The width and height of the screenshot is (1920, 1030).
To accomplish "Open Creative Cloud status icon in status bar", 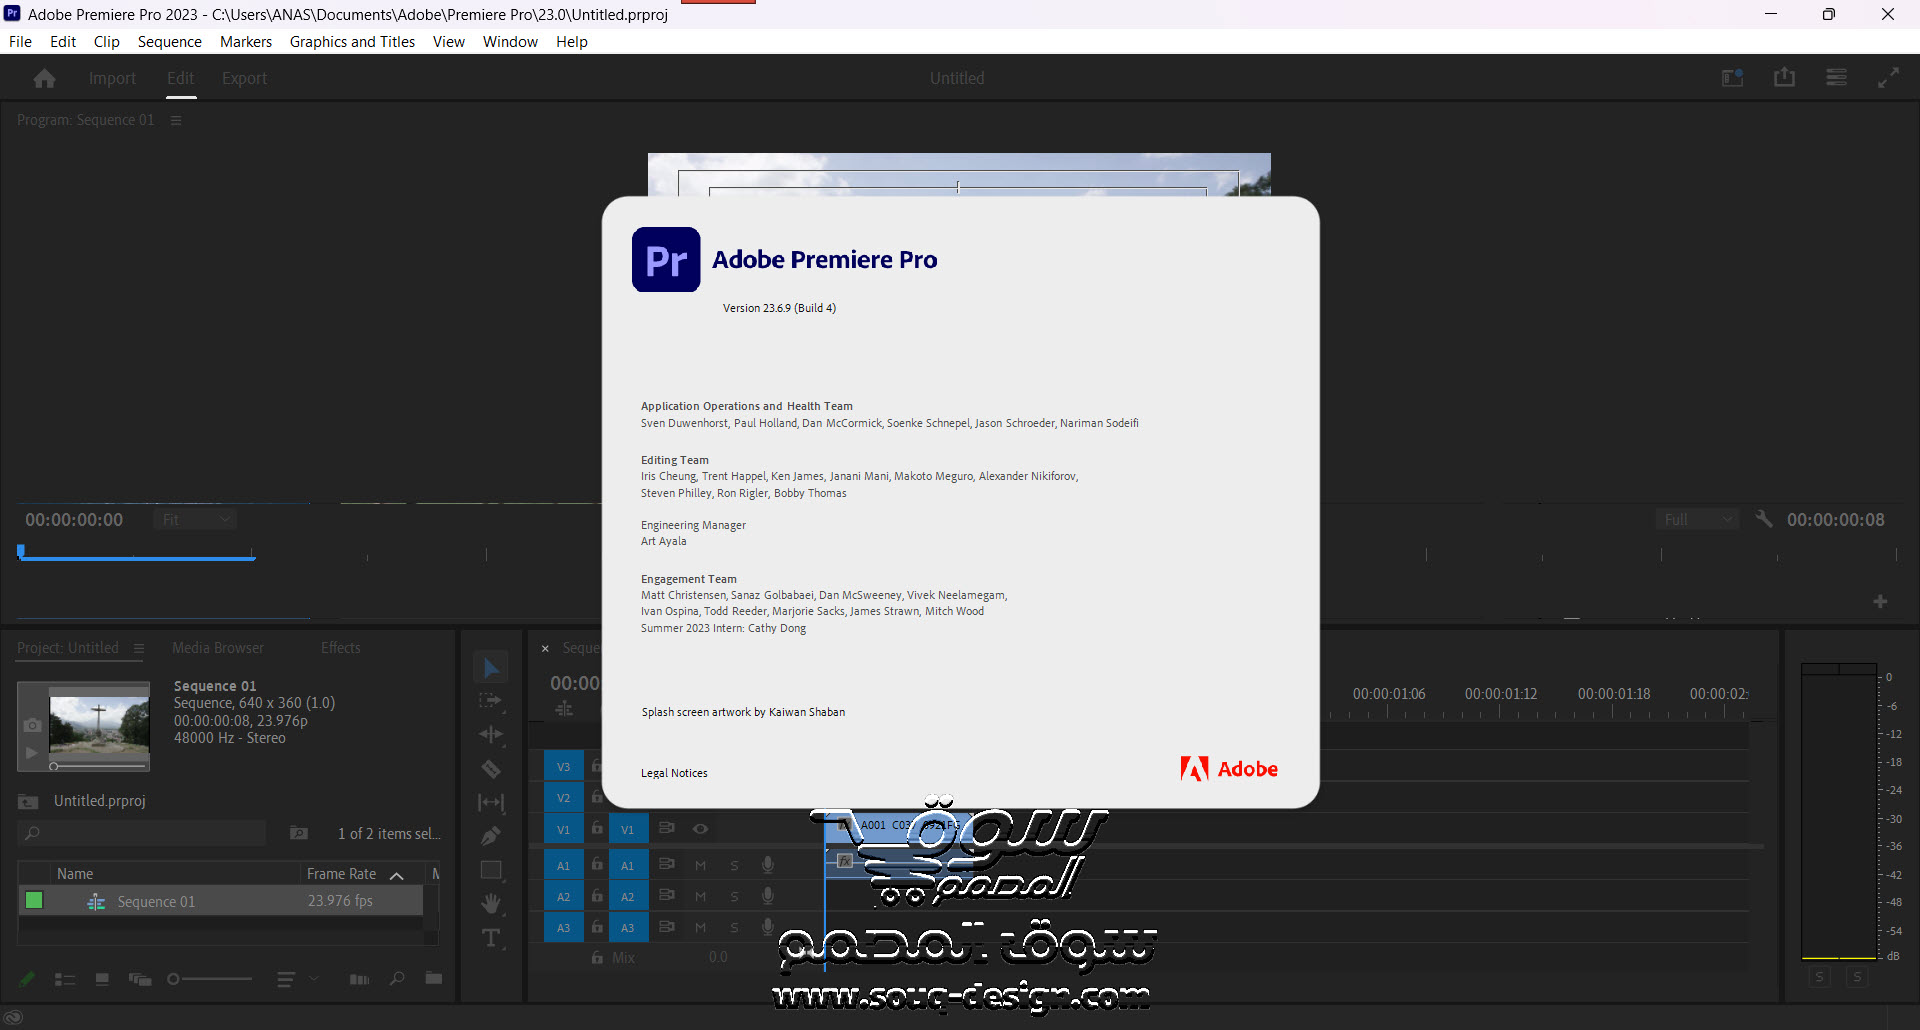I will (x=14, y=1018).
